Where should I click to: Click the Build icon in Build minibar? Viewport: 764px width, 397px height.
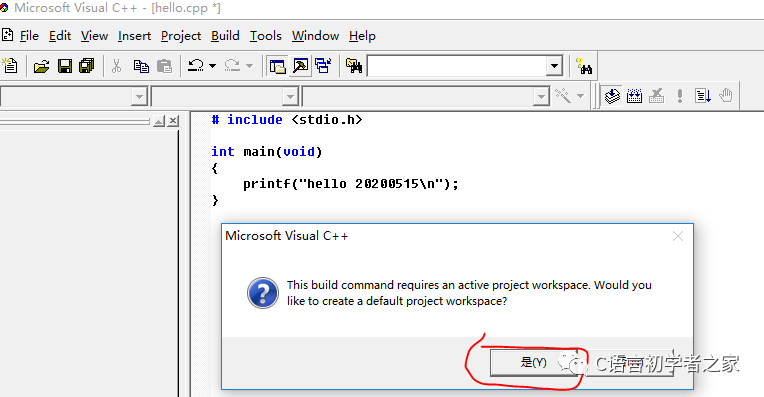coord(634,95)
